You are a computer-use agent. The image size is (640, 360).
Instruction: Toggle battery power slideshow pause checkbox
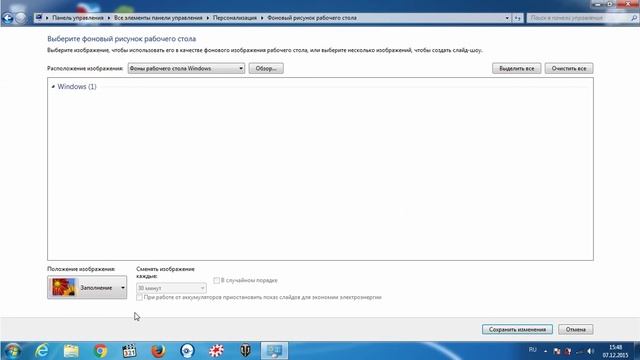tap(139, 297)
